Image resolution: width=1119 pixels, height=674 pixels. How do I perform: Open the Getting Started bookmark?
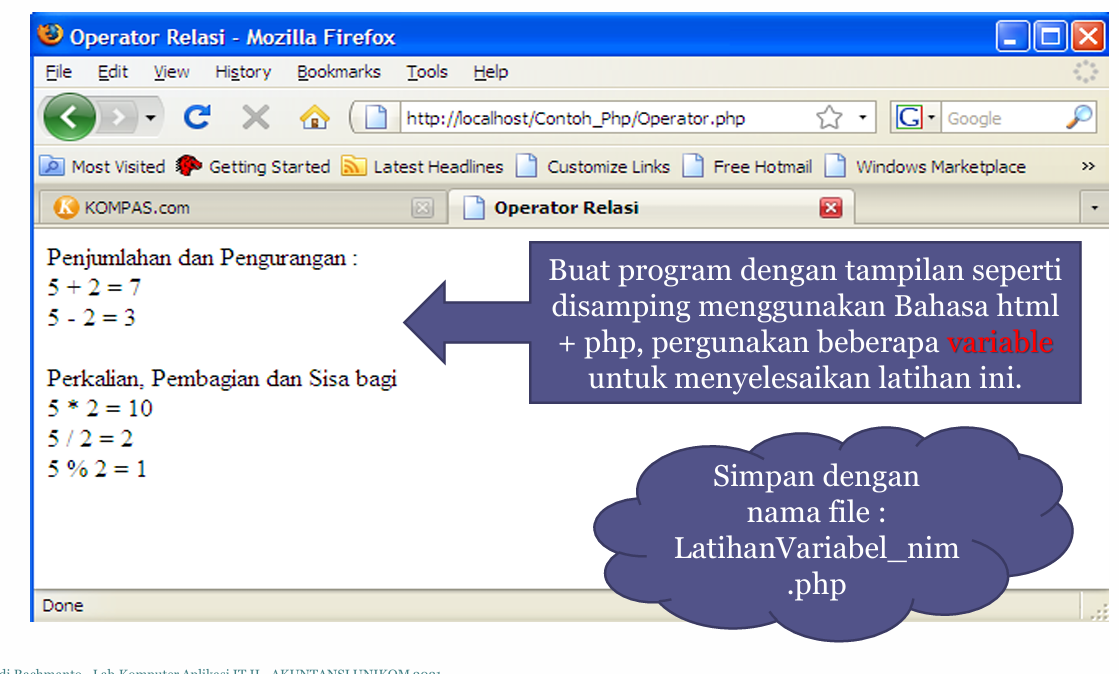[x=253, y=166]
